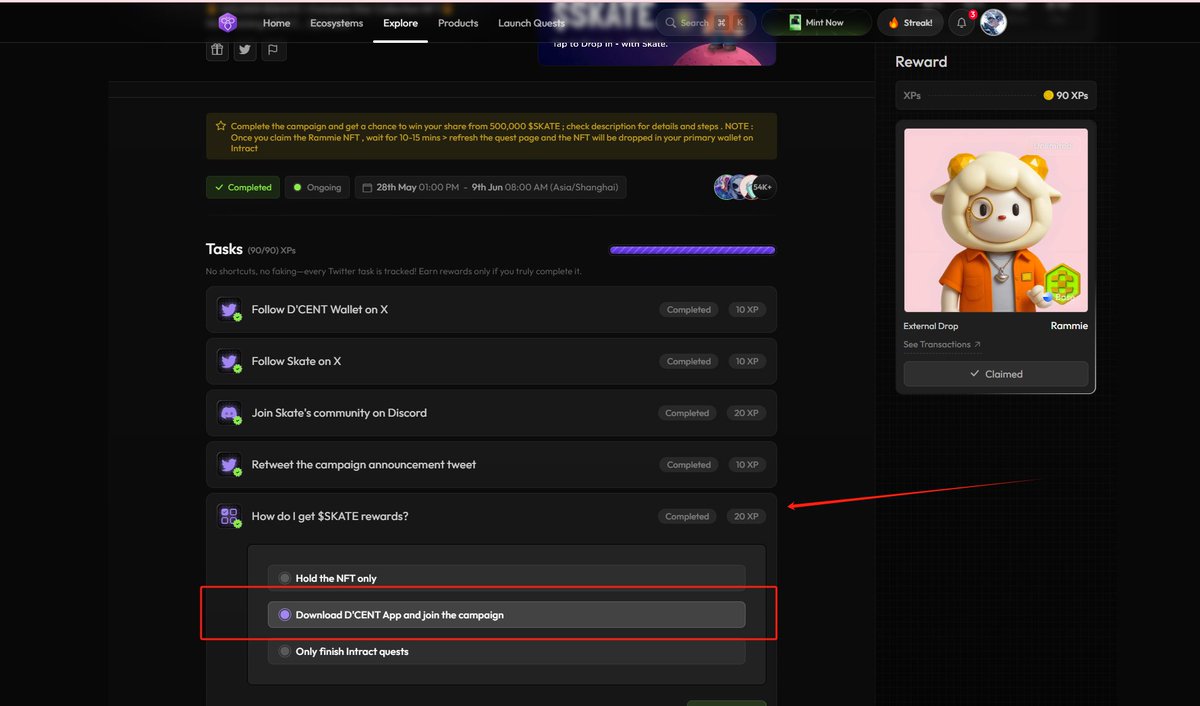Click the Completed badge on Follow Skate
The height and width of the screenshot is (706, 1200).
[x=689, y=361]
